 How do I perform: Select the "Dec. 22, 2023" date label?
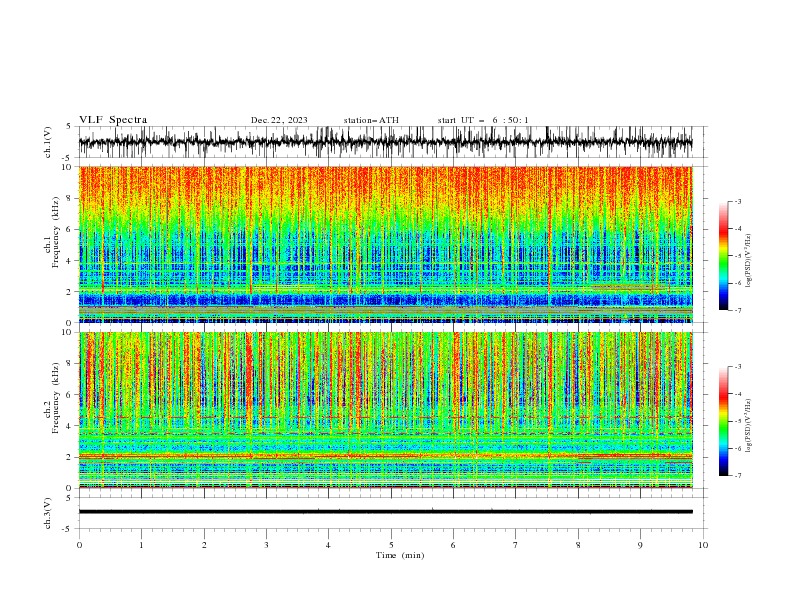tap(279, 120)
